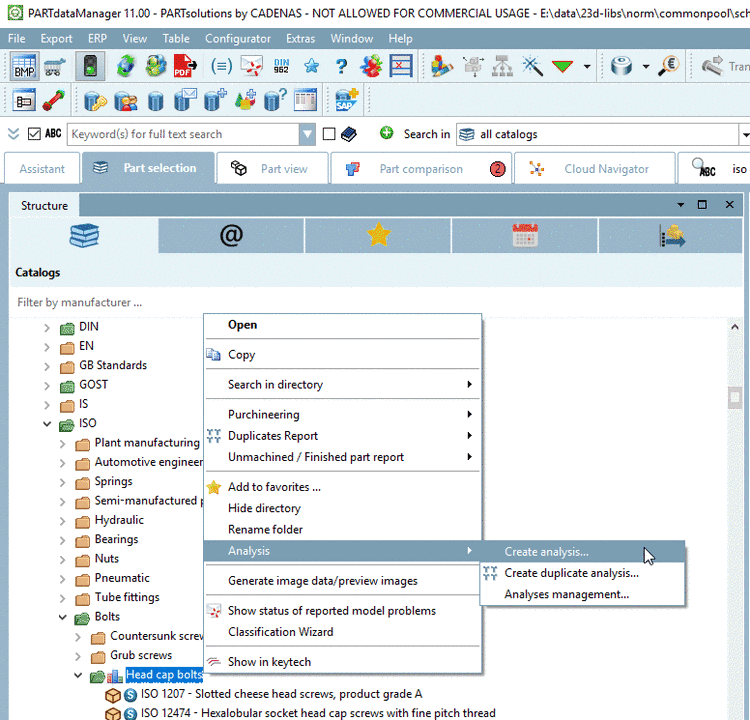750x720 pixels.
Task: Click the magic wand toolbar icon
Action: (x=532, y=66)
